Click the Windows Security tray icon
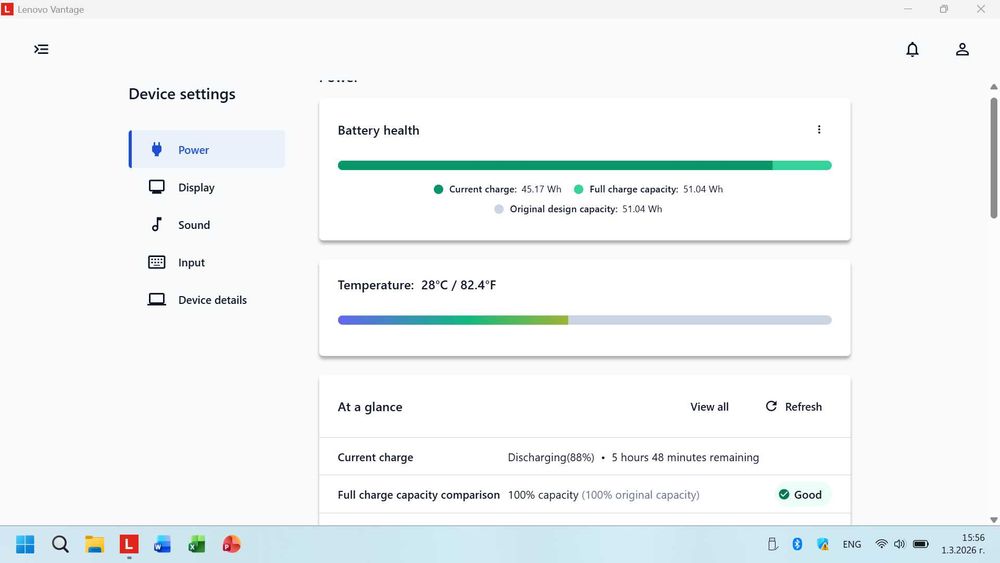Image resolution: width=1000 pixels, height=563 pixels. coord(823,544)
